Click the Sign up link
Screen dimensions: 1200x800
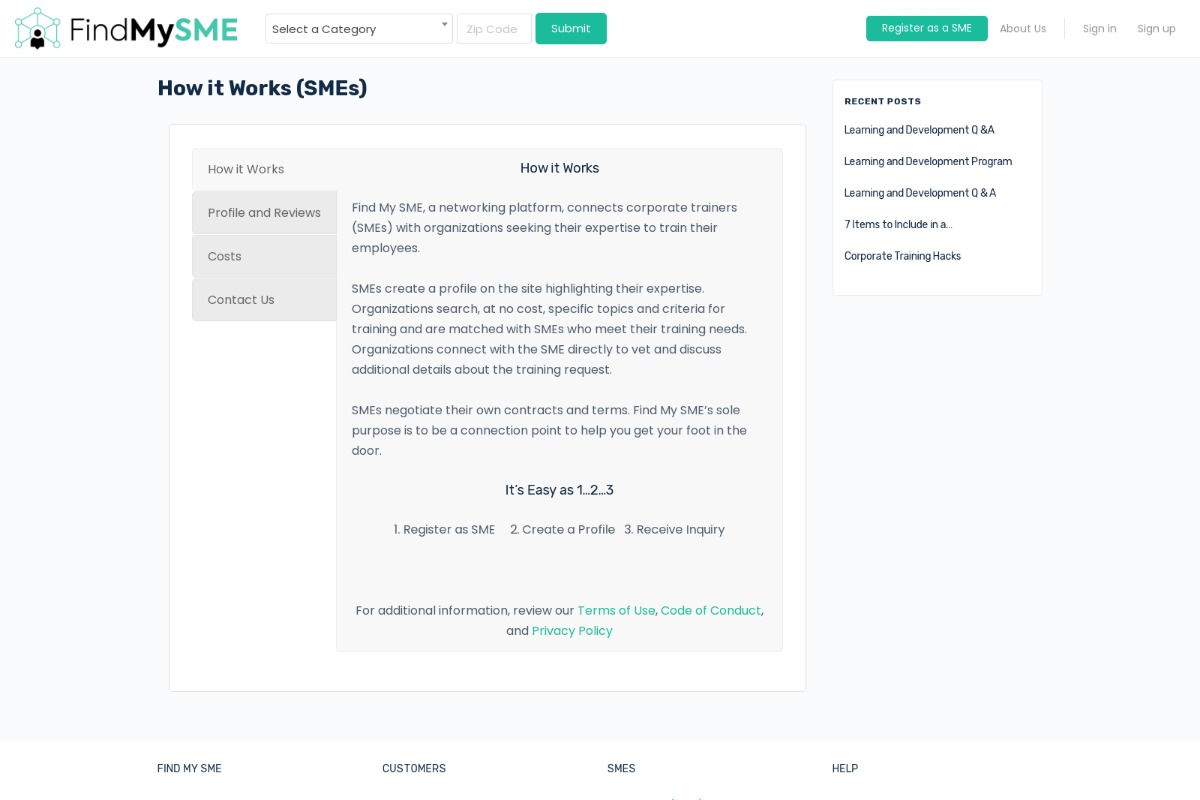(x=1156, y=29)
